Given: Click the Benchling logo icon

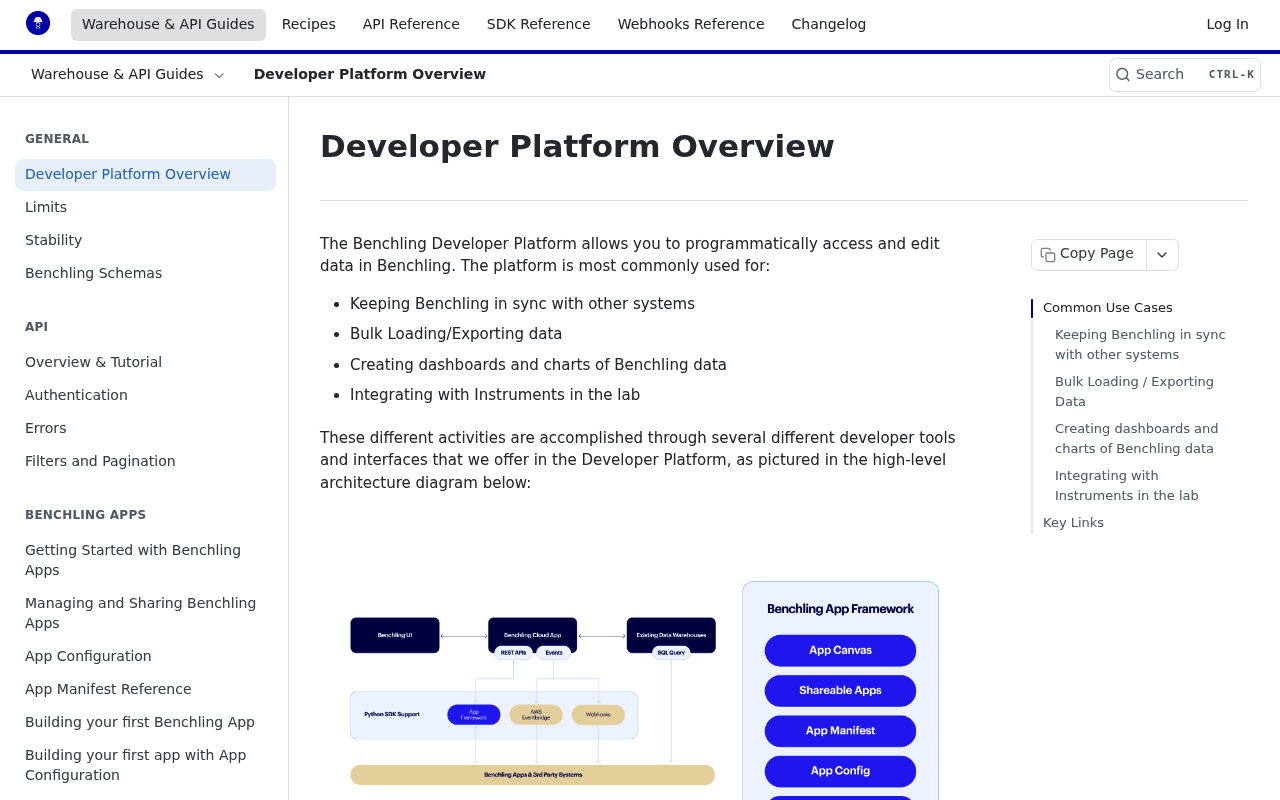Looking at the screenshot, I should (38, 23).
